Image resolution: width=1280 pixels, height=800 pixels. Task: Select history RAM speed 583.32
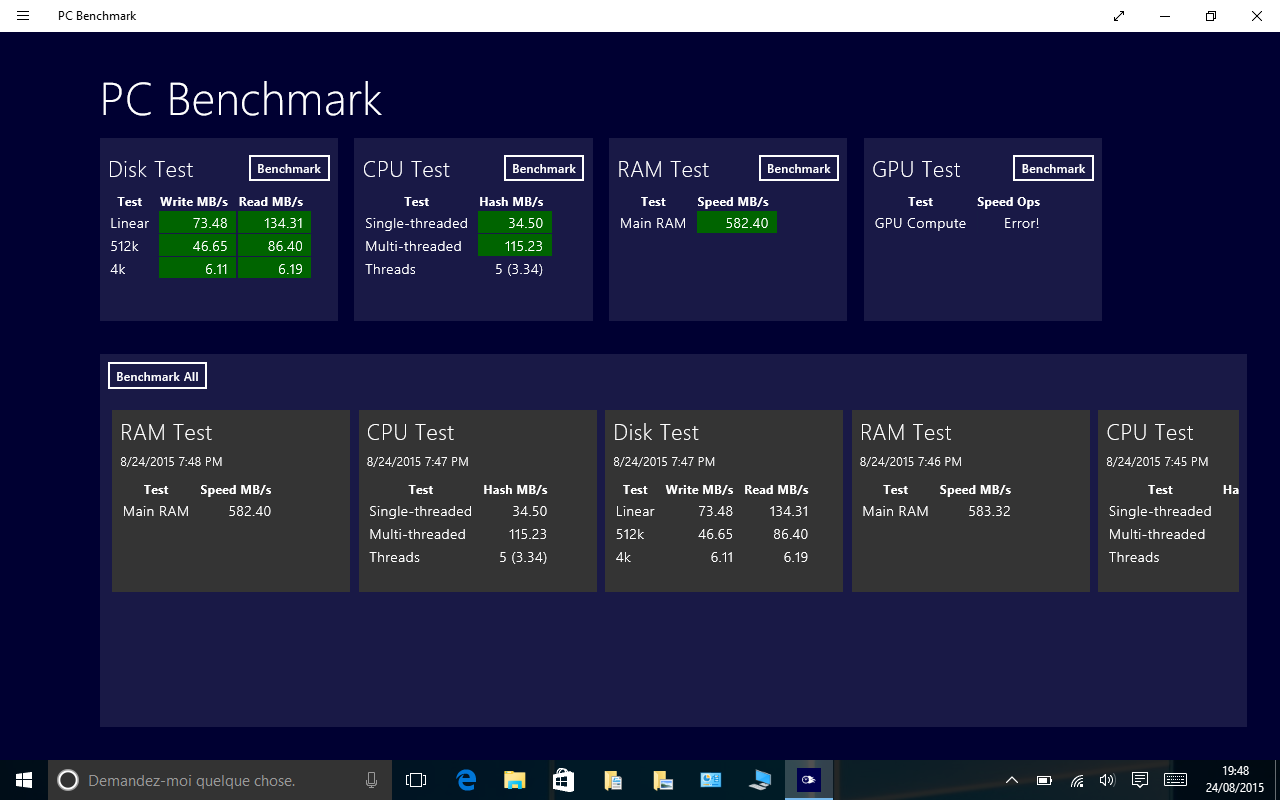989,511
